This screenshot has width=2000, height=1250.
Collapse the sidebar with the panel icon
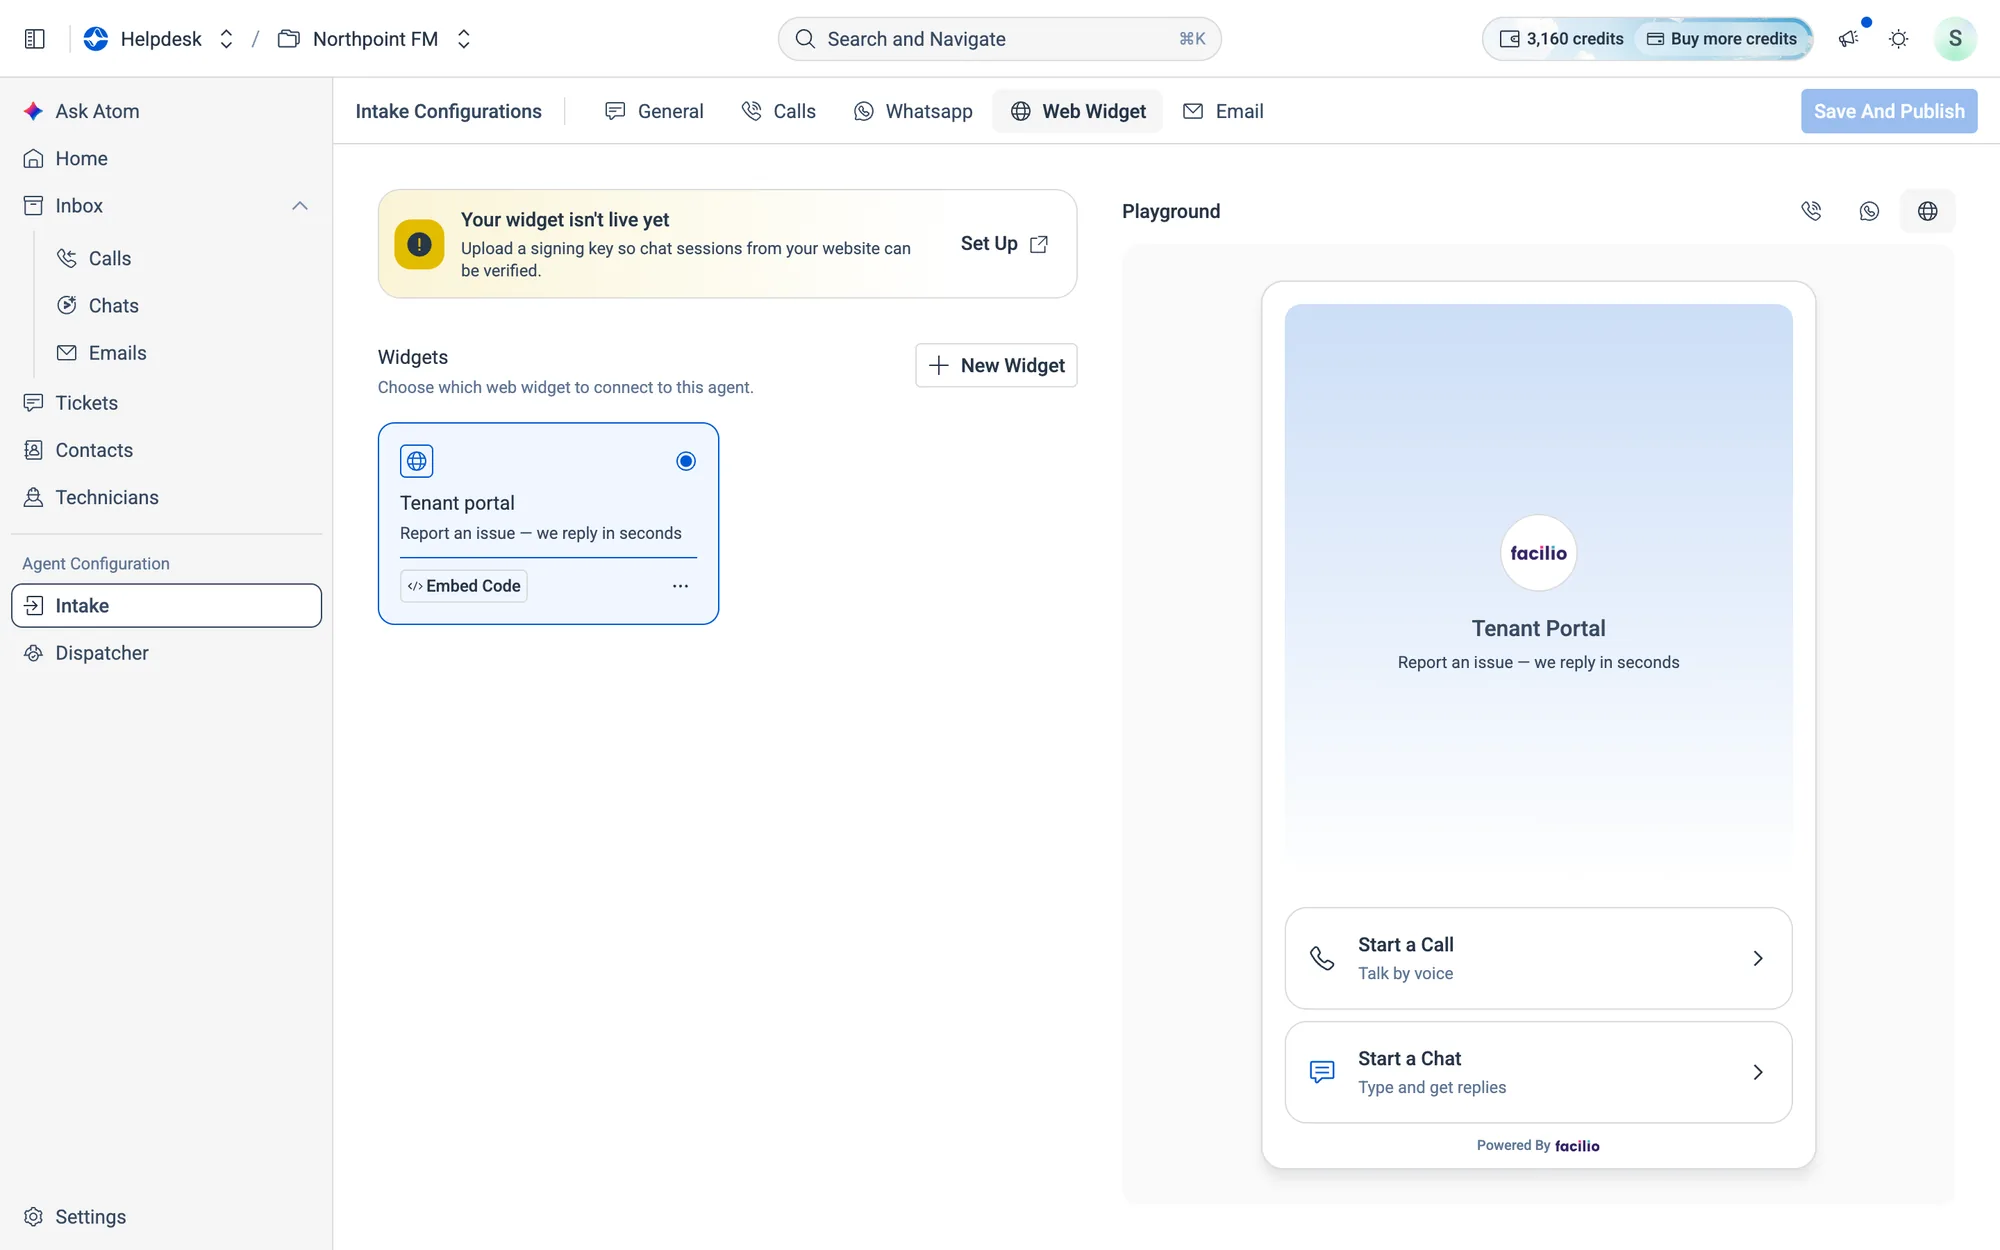click(35, 39)
